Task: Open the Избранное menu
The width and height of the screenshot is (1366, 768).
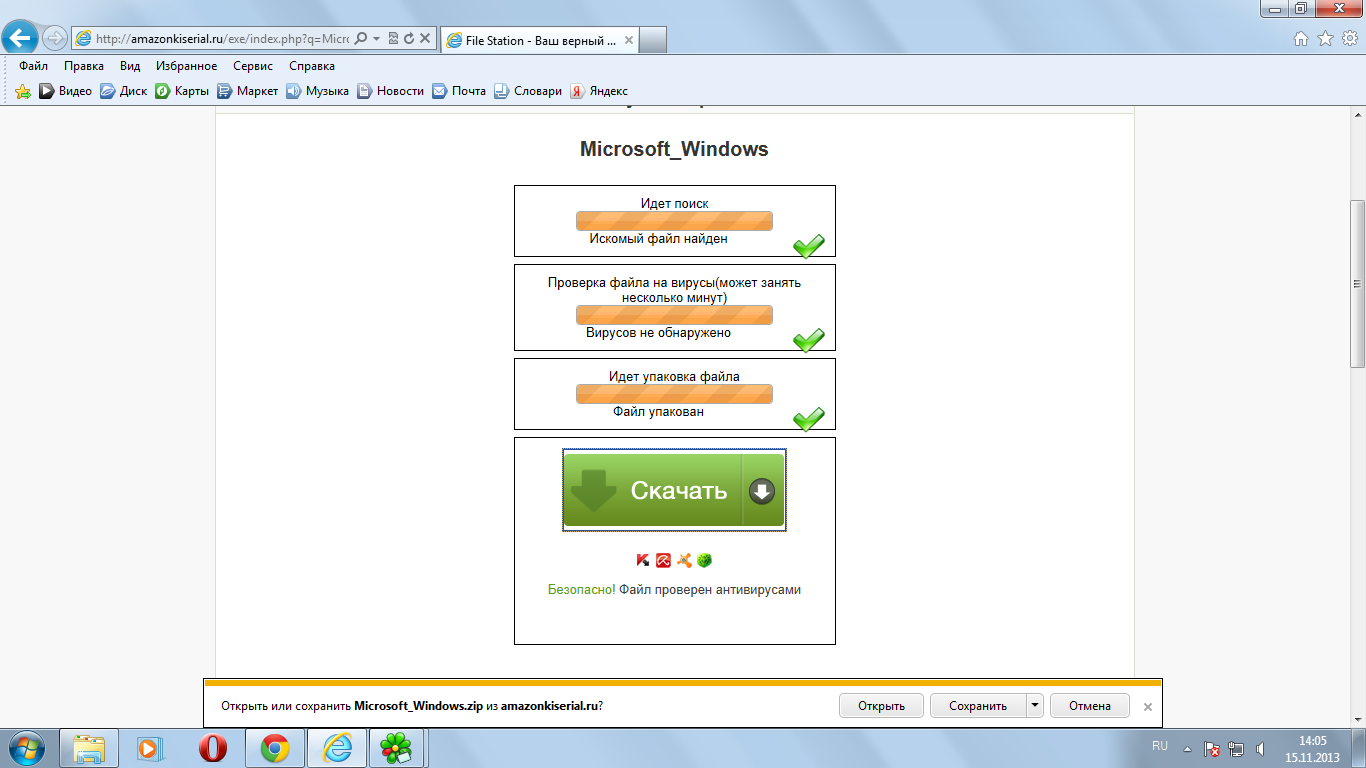Action: click(x=187, y=66)
